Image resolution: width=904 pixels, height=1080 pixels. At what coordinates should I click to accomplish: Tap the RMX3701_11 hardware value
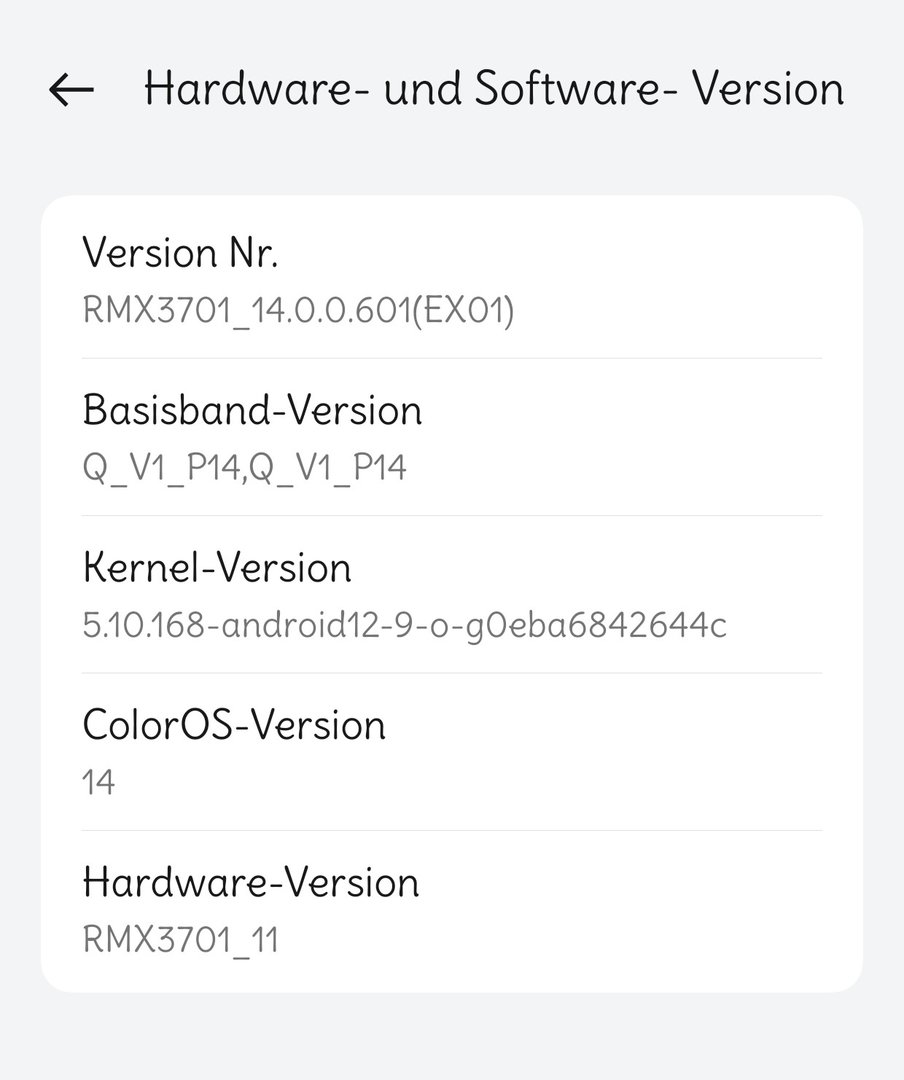180,940
